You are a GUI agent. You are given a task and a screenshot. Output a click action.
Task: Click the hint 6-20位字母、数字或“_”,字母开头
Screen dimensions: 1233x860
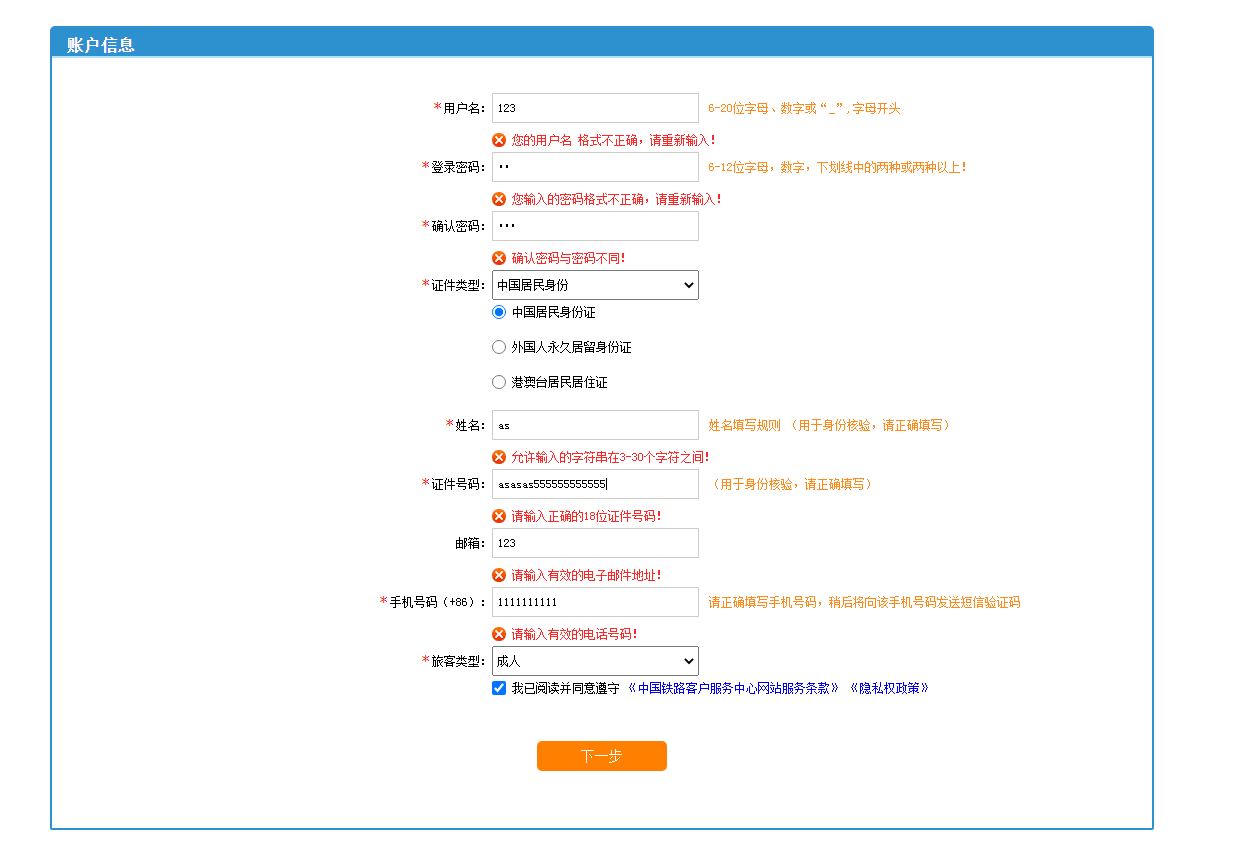pyautogui.click(x=804, y=108)
